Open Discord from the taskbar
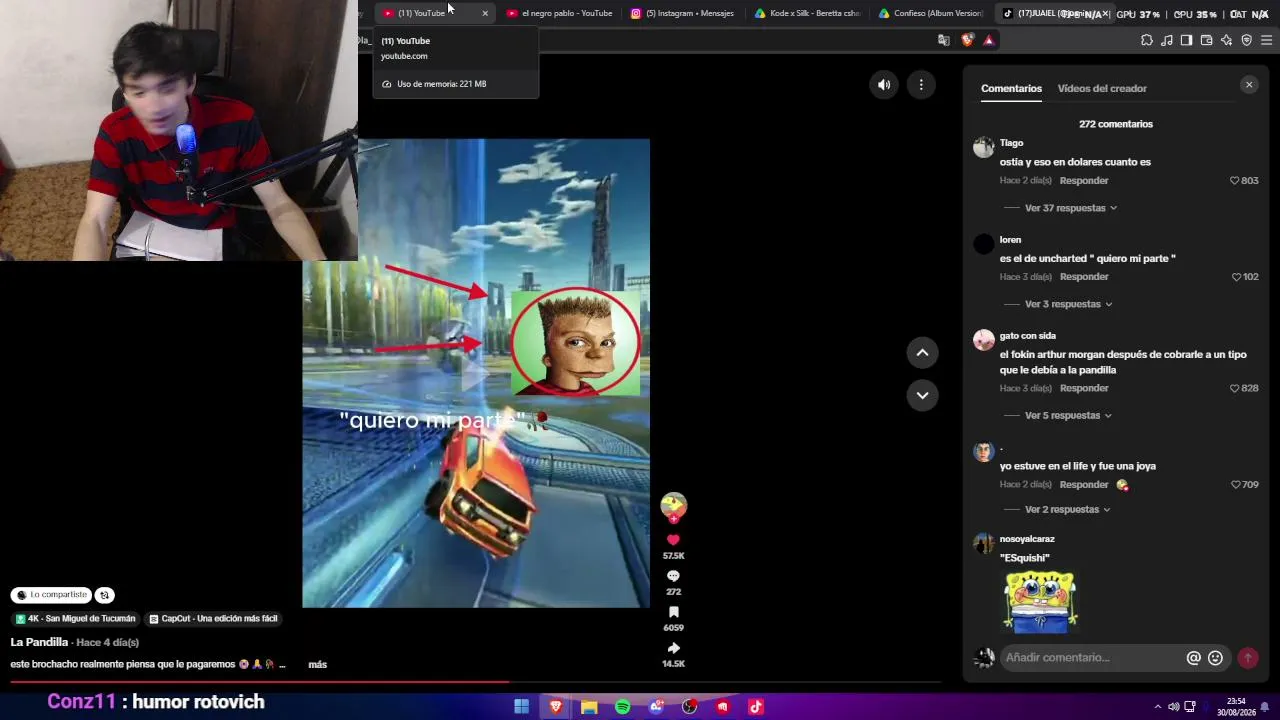The image size is (1280, 720). point(656,707)
